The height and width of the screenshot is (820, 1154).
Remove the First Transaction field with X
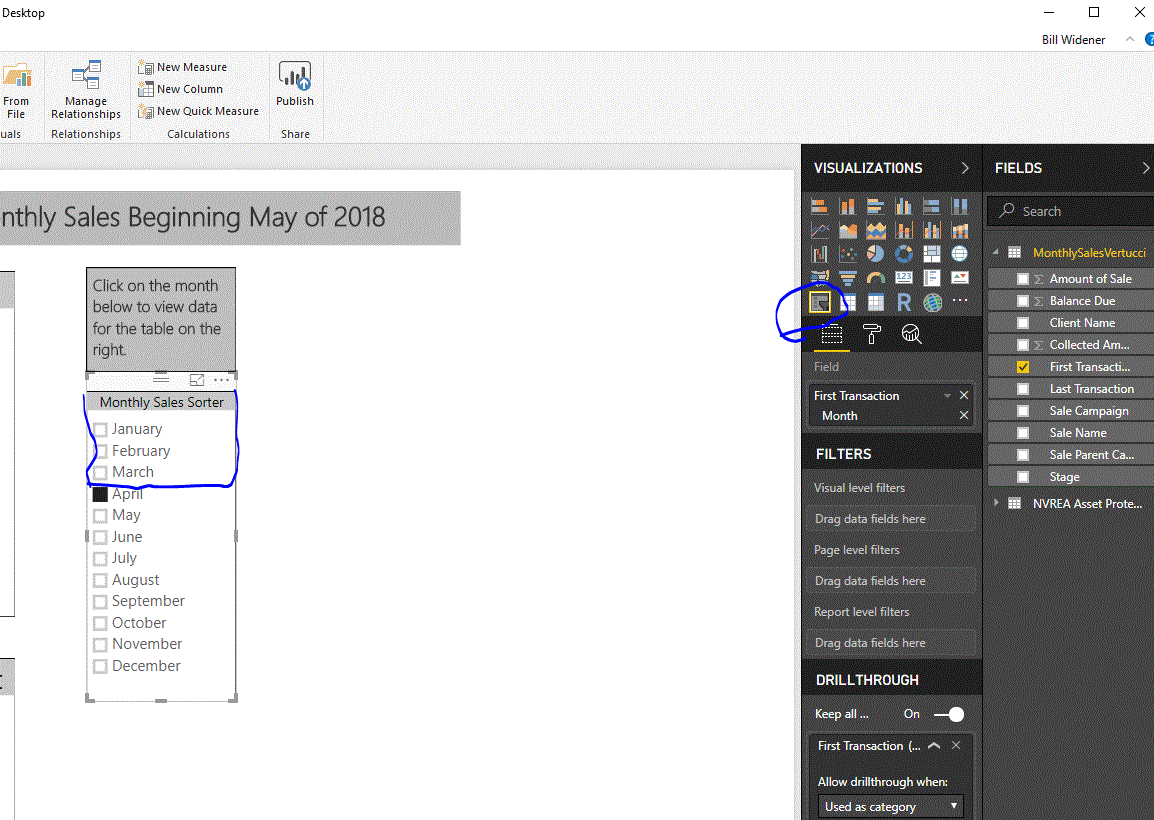point(964,395)
